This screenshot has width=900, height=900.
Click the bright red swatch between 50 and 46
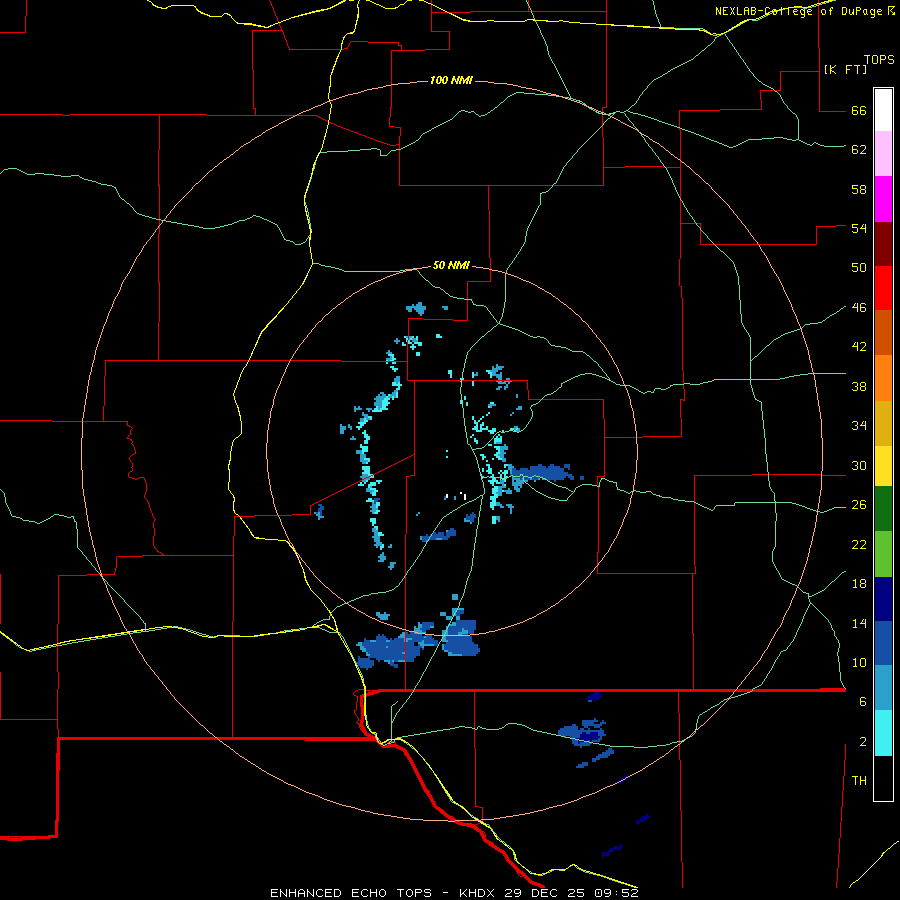point(883,288)
